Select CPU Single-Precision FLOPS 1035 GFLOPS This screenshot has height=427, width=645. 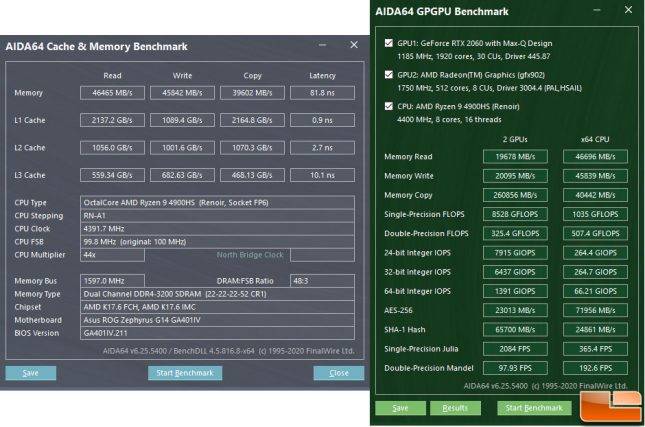(595, 214)
